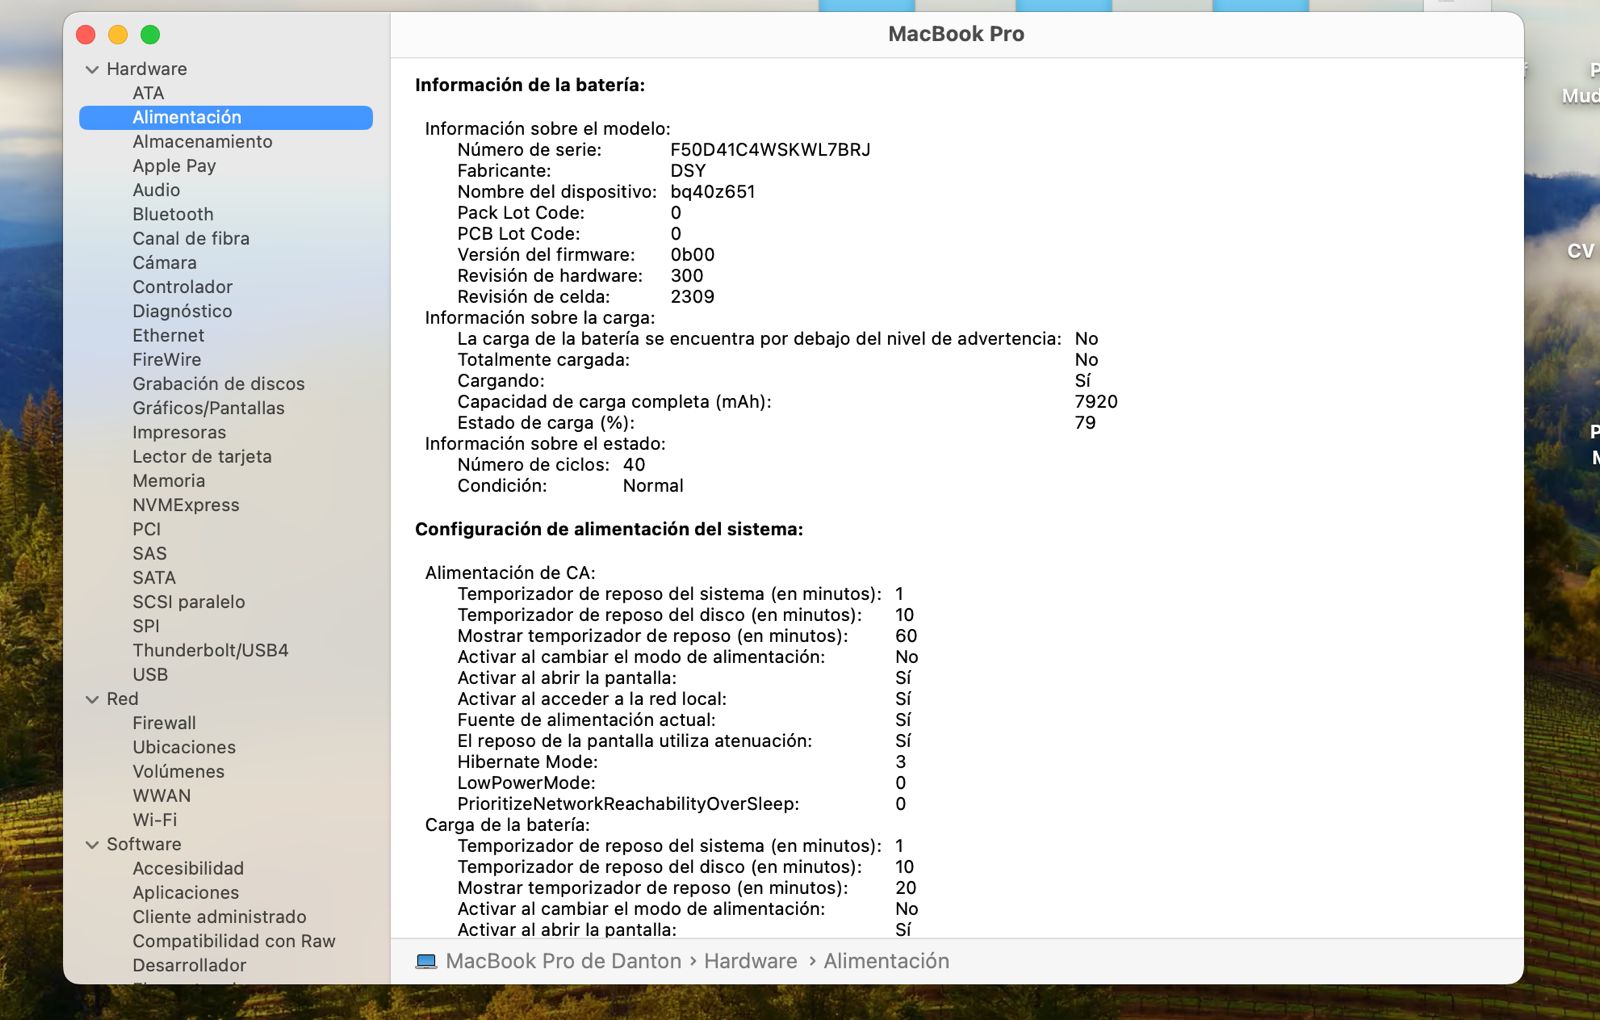Open Gráficos/Pantallas hardware section

208,408
